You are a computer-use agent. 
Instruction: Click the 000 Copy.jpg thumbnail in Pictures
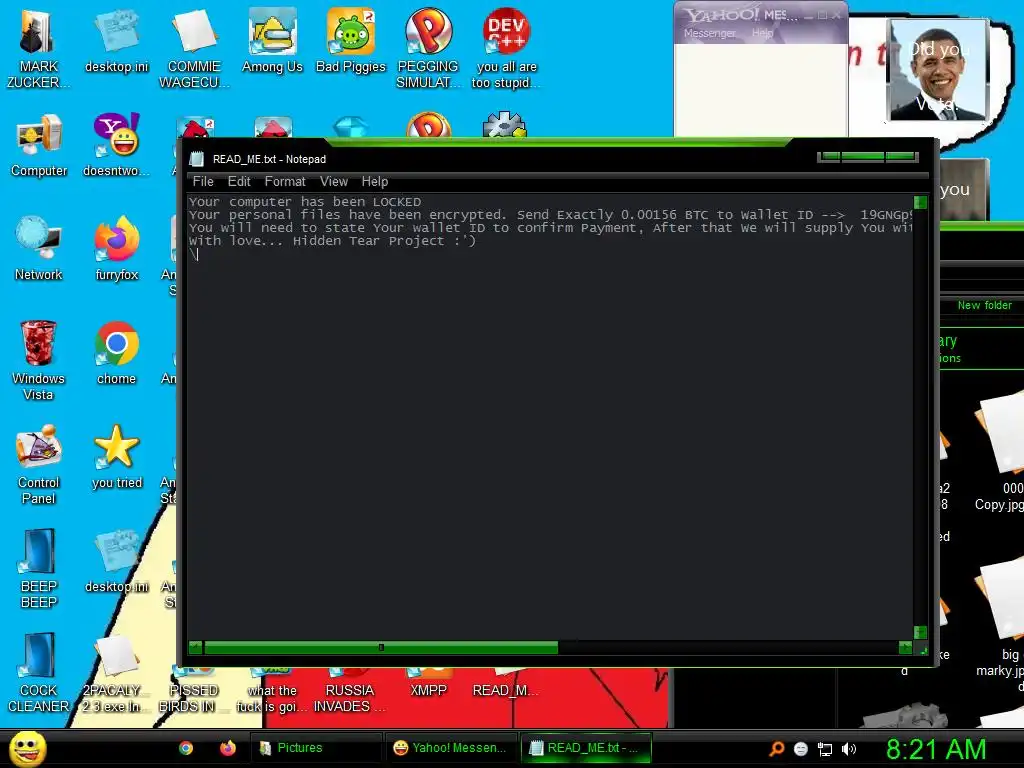tap(1000, 451)
